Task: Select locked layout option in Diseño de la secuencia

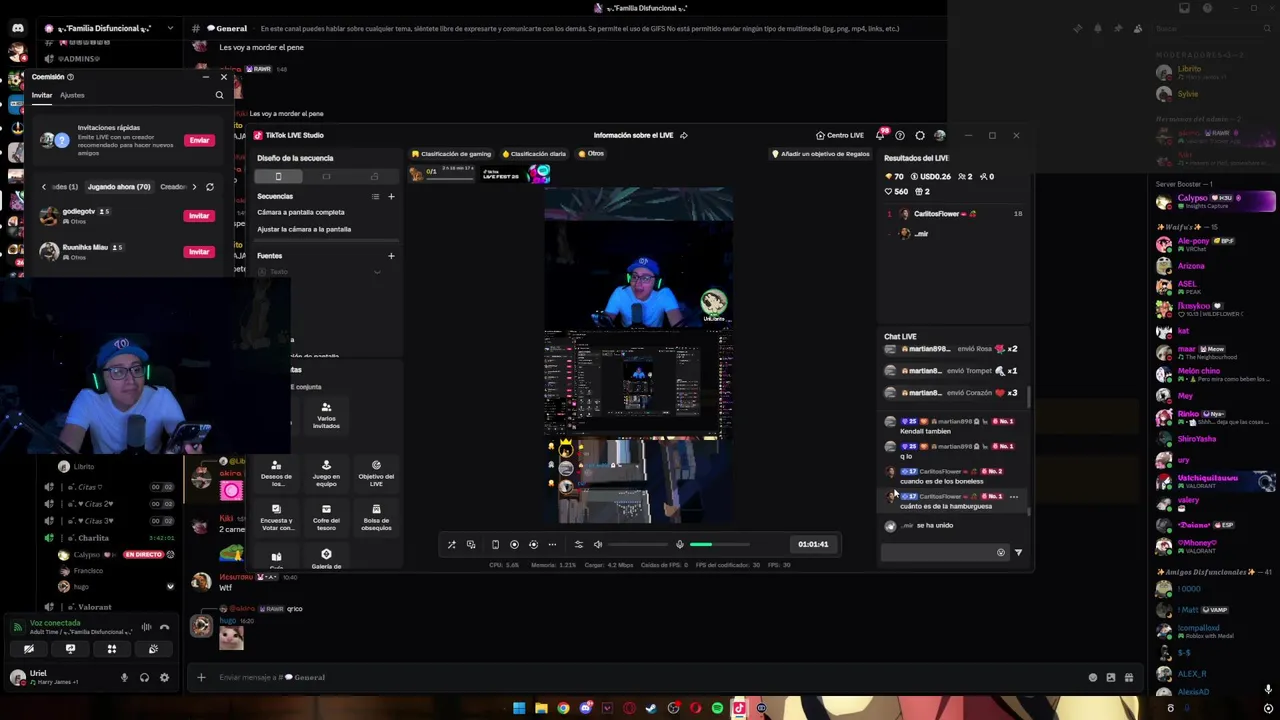Action: click(x=374, y=177)
